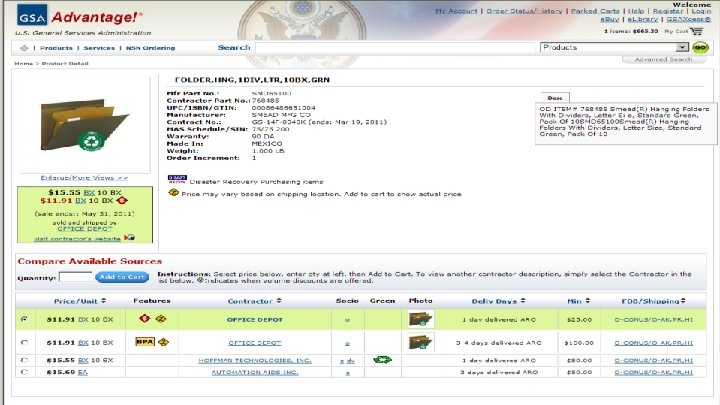
Task: Open FOB shipping link in Hoffman Technologies row
Action: click(x=653, y=360)
